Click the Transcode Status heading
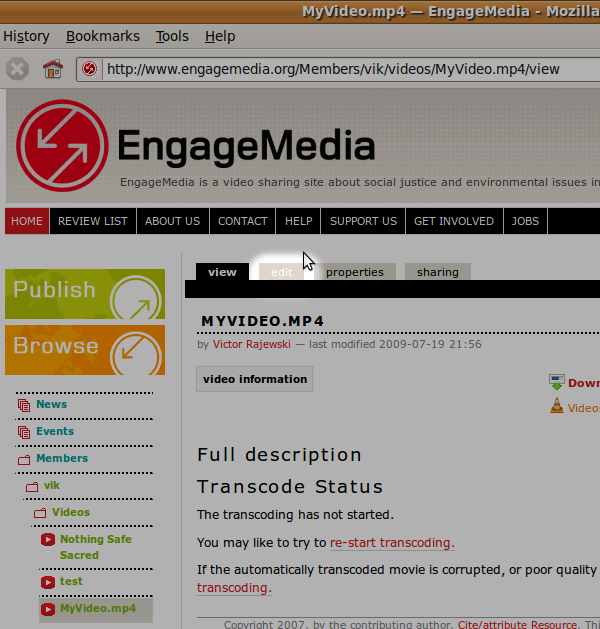The width and height of the screenshot is (600, 629). tap(290, 487)
